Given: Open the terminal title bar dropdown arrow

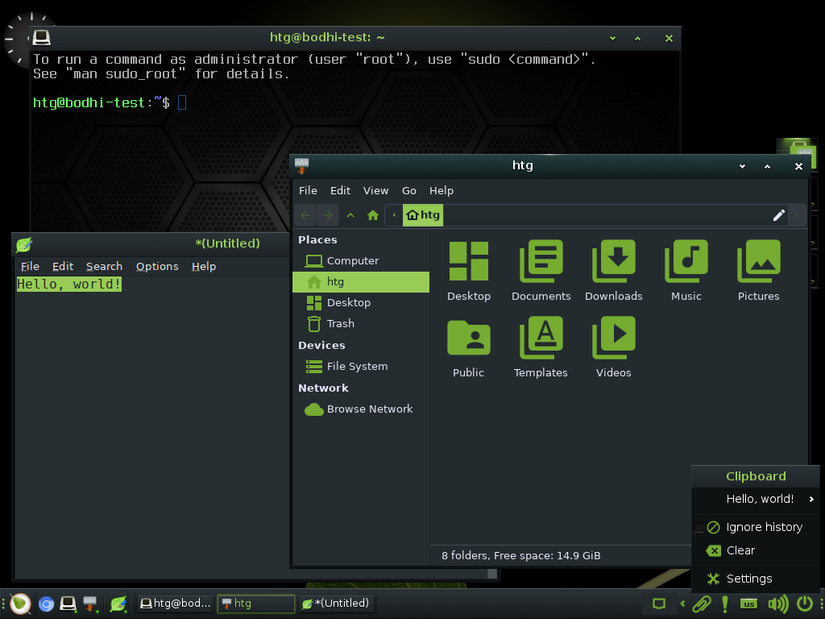Looking at the screenshot, I should point(612,38).
